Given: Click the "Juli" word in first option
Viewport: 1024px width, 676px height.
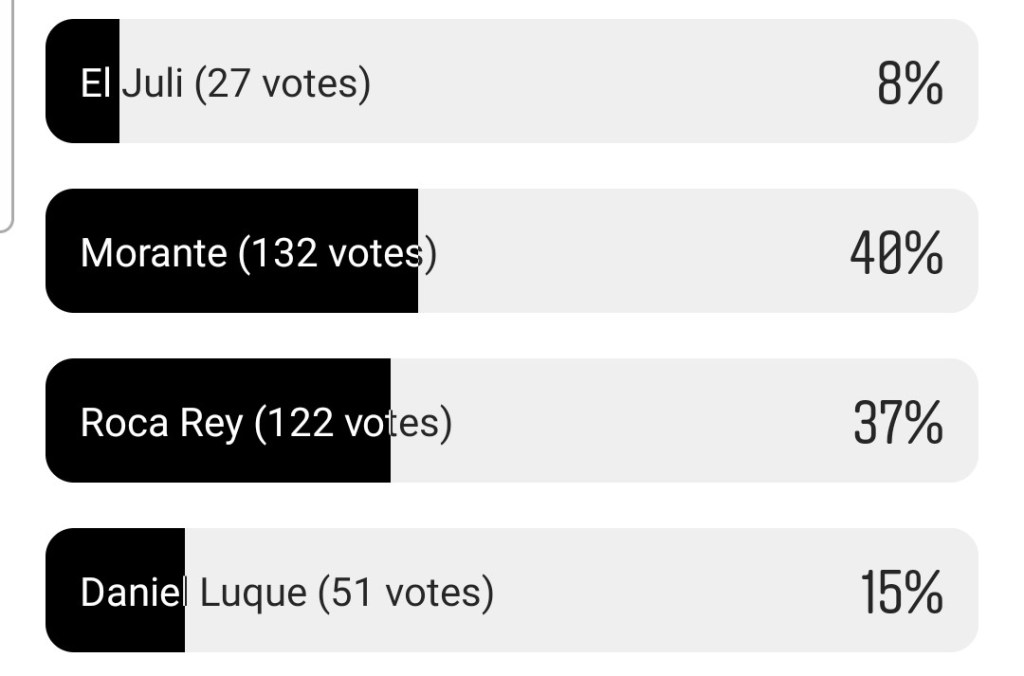Looking at the screenshot, I should coord(152,83).
